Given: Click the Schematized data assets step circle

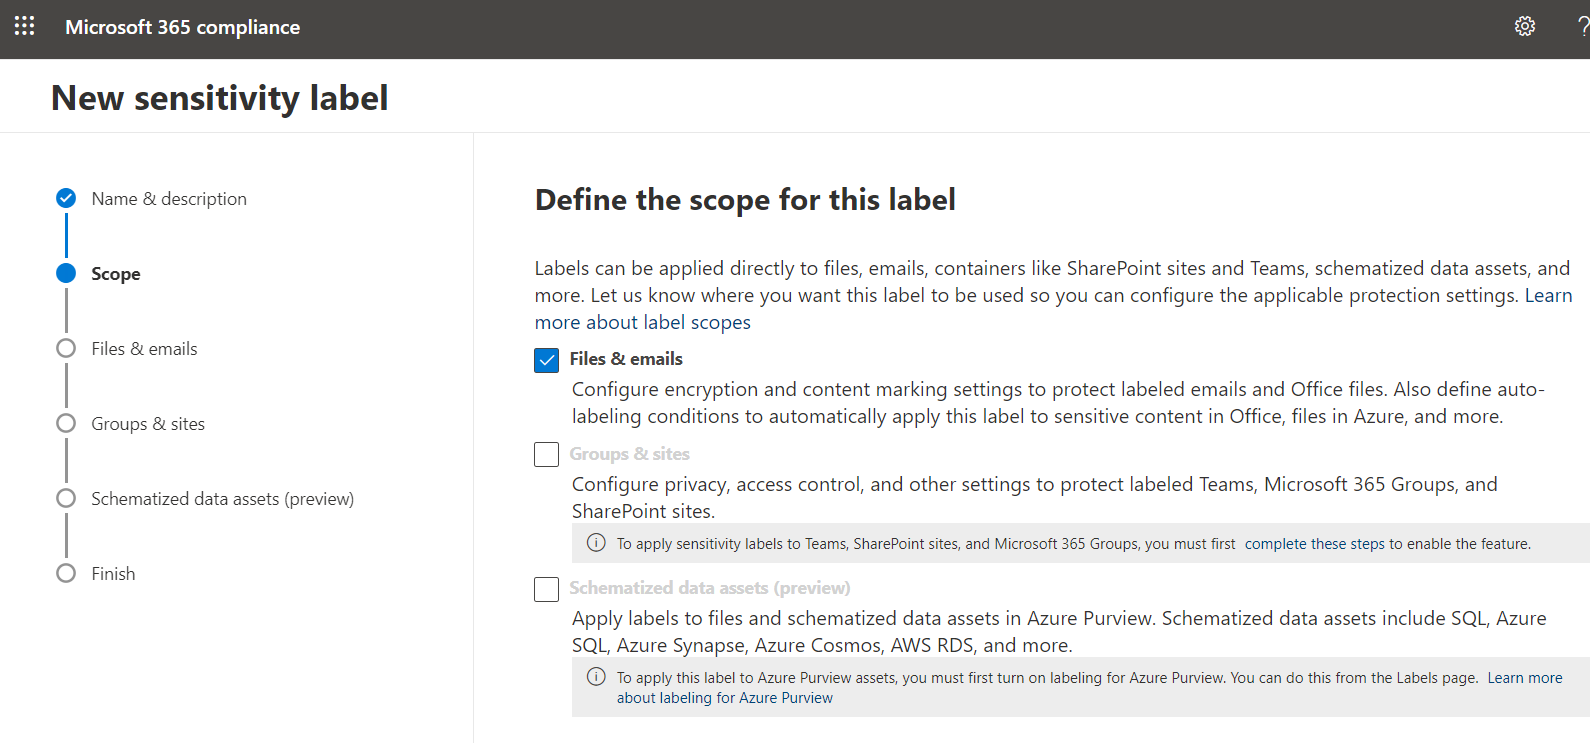Looking at the screenshot, I should [x=66, y=498].
